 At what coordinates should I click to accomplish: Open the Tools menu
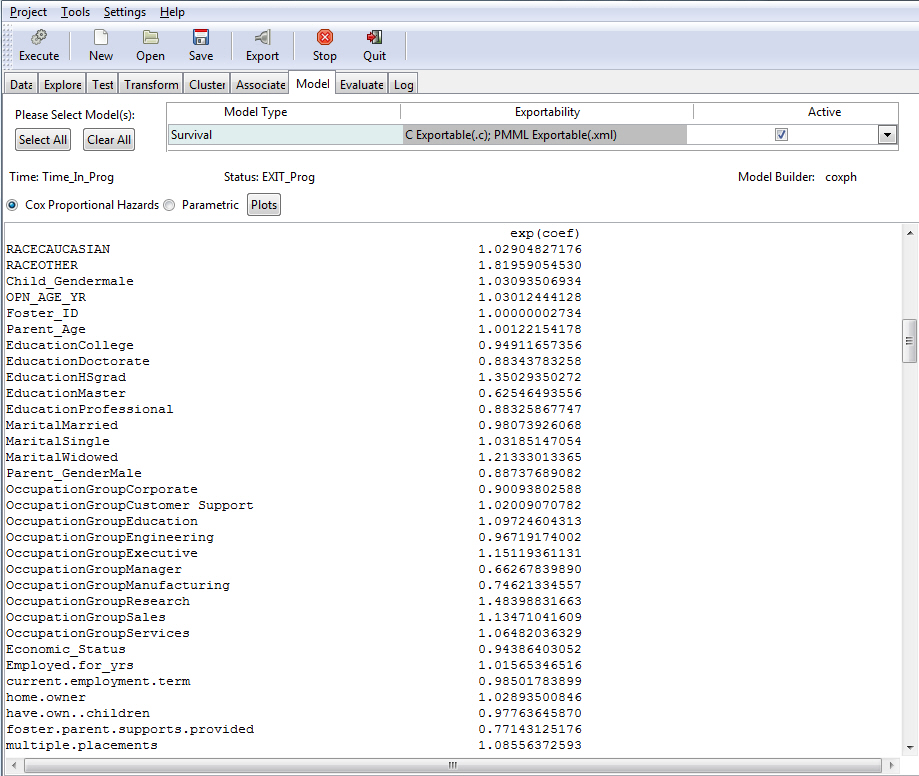76,12
